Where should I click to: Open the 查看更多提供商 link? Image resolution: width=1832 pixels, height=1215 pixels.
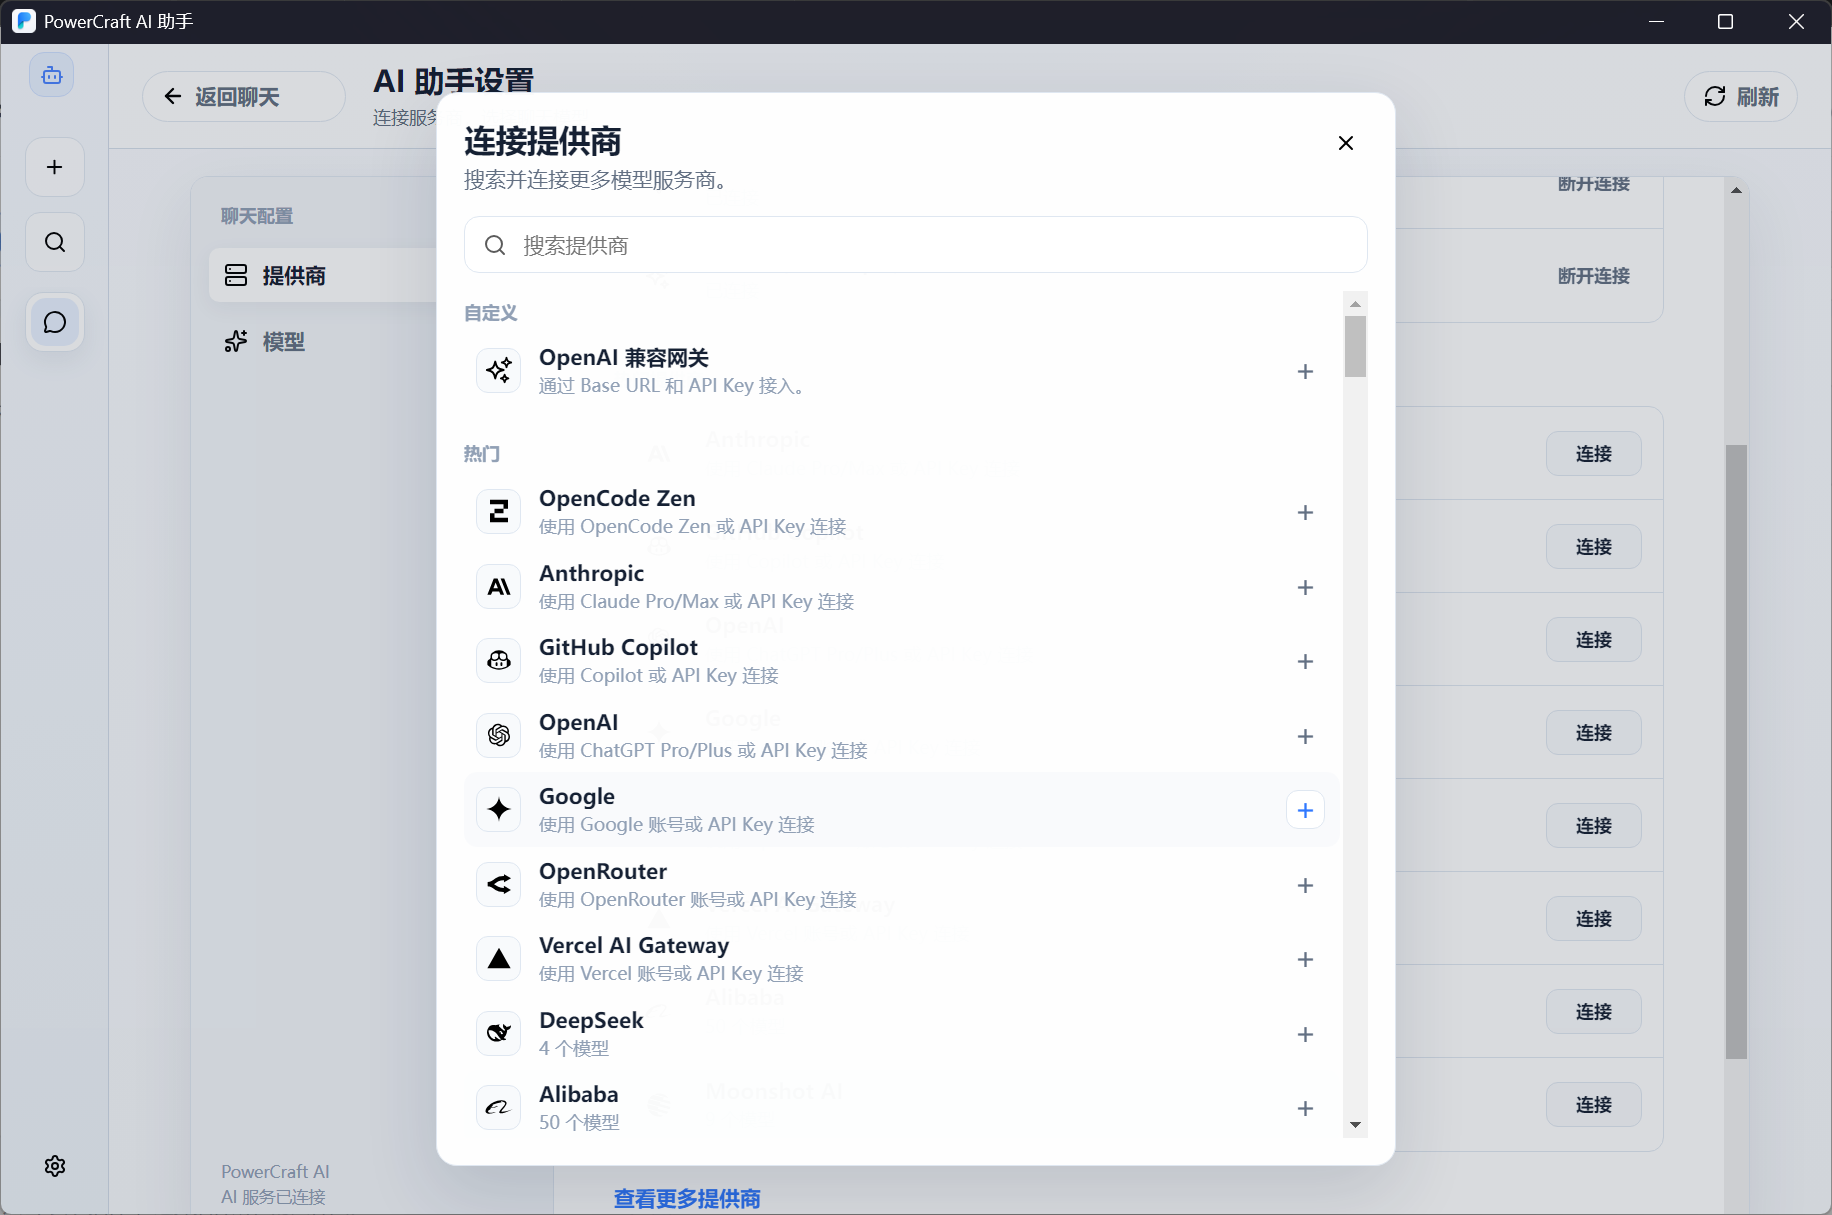tap(687, 1199)
